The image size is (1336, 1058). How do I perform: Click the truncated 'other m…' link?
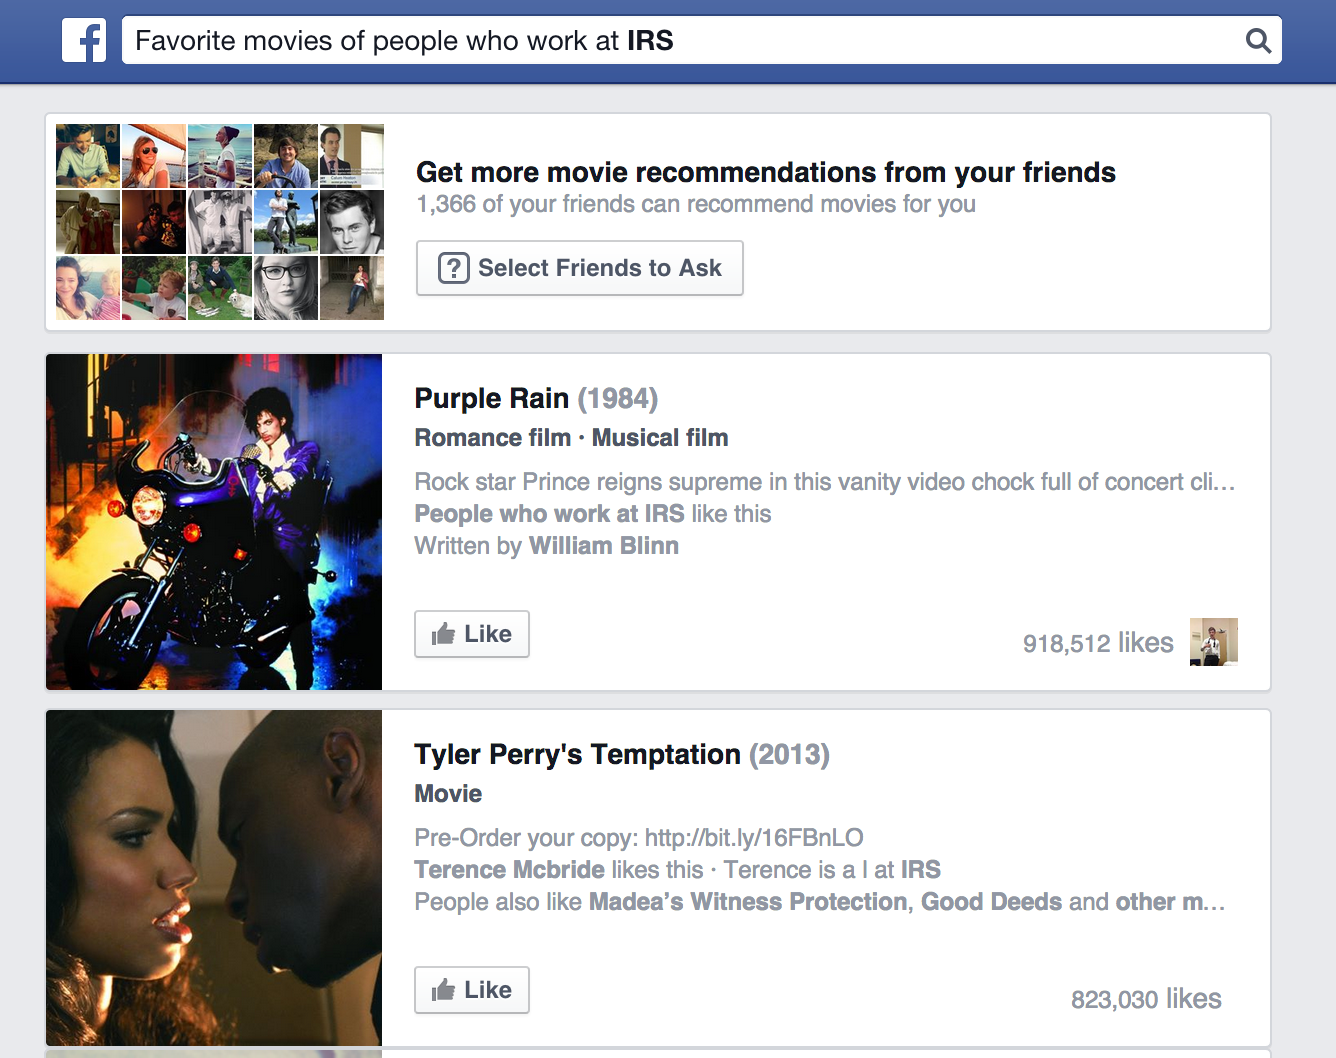(x=1170, y=902)
